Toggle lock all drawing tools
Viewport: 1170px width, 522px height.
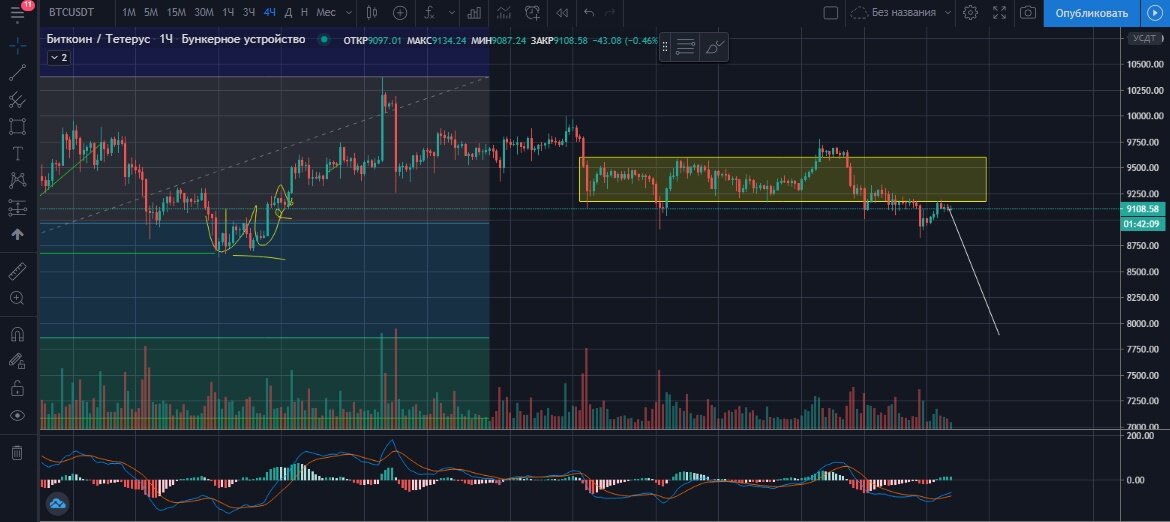click(x=17, y=388)
